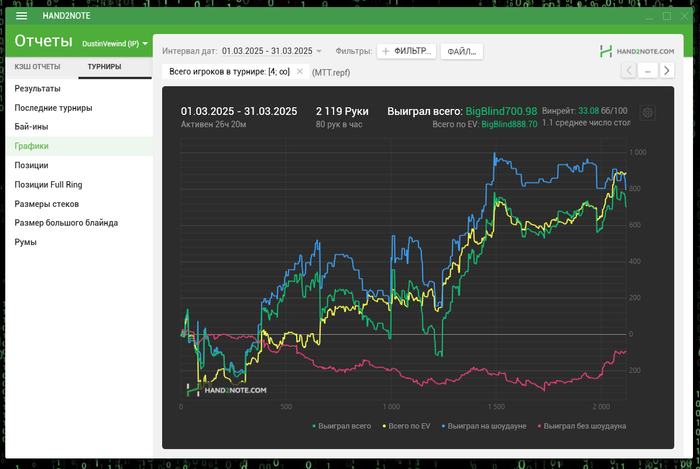The width and height of the screenshot is (700, 469).
Task: Open Результаты report
Action: pos(79,88)
